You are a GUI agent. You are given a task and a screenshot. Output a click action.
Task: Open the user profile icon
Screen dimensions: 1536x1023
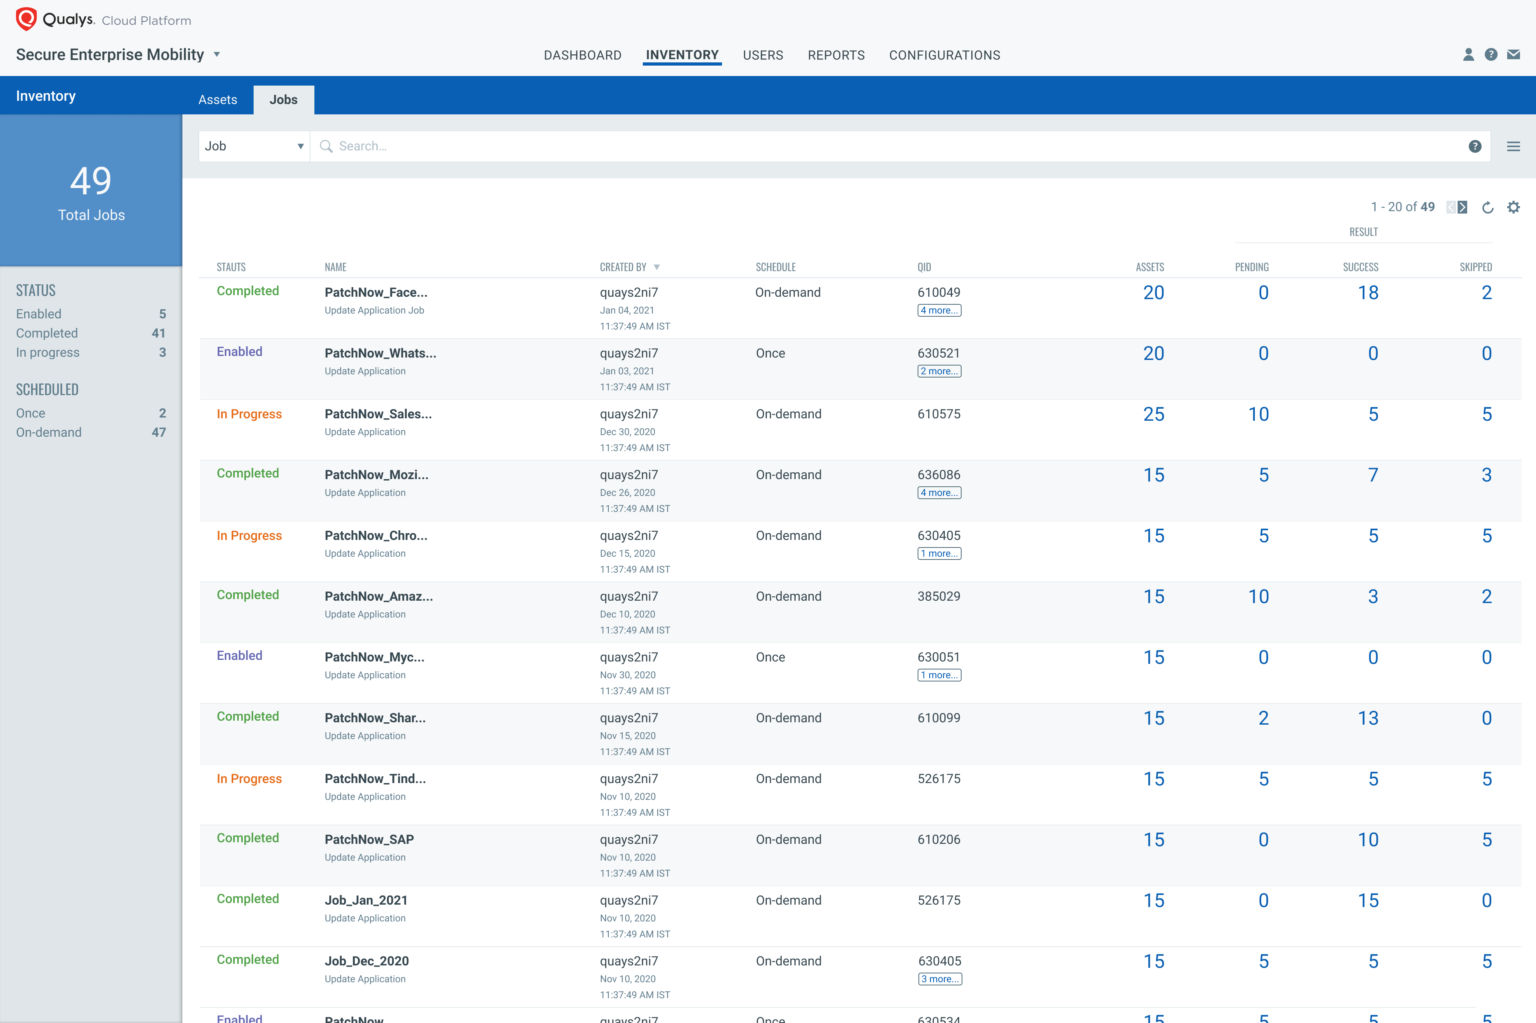click(1468, 54)
